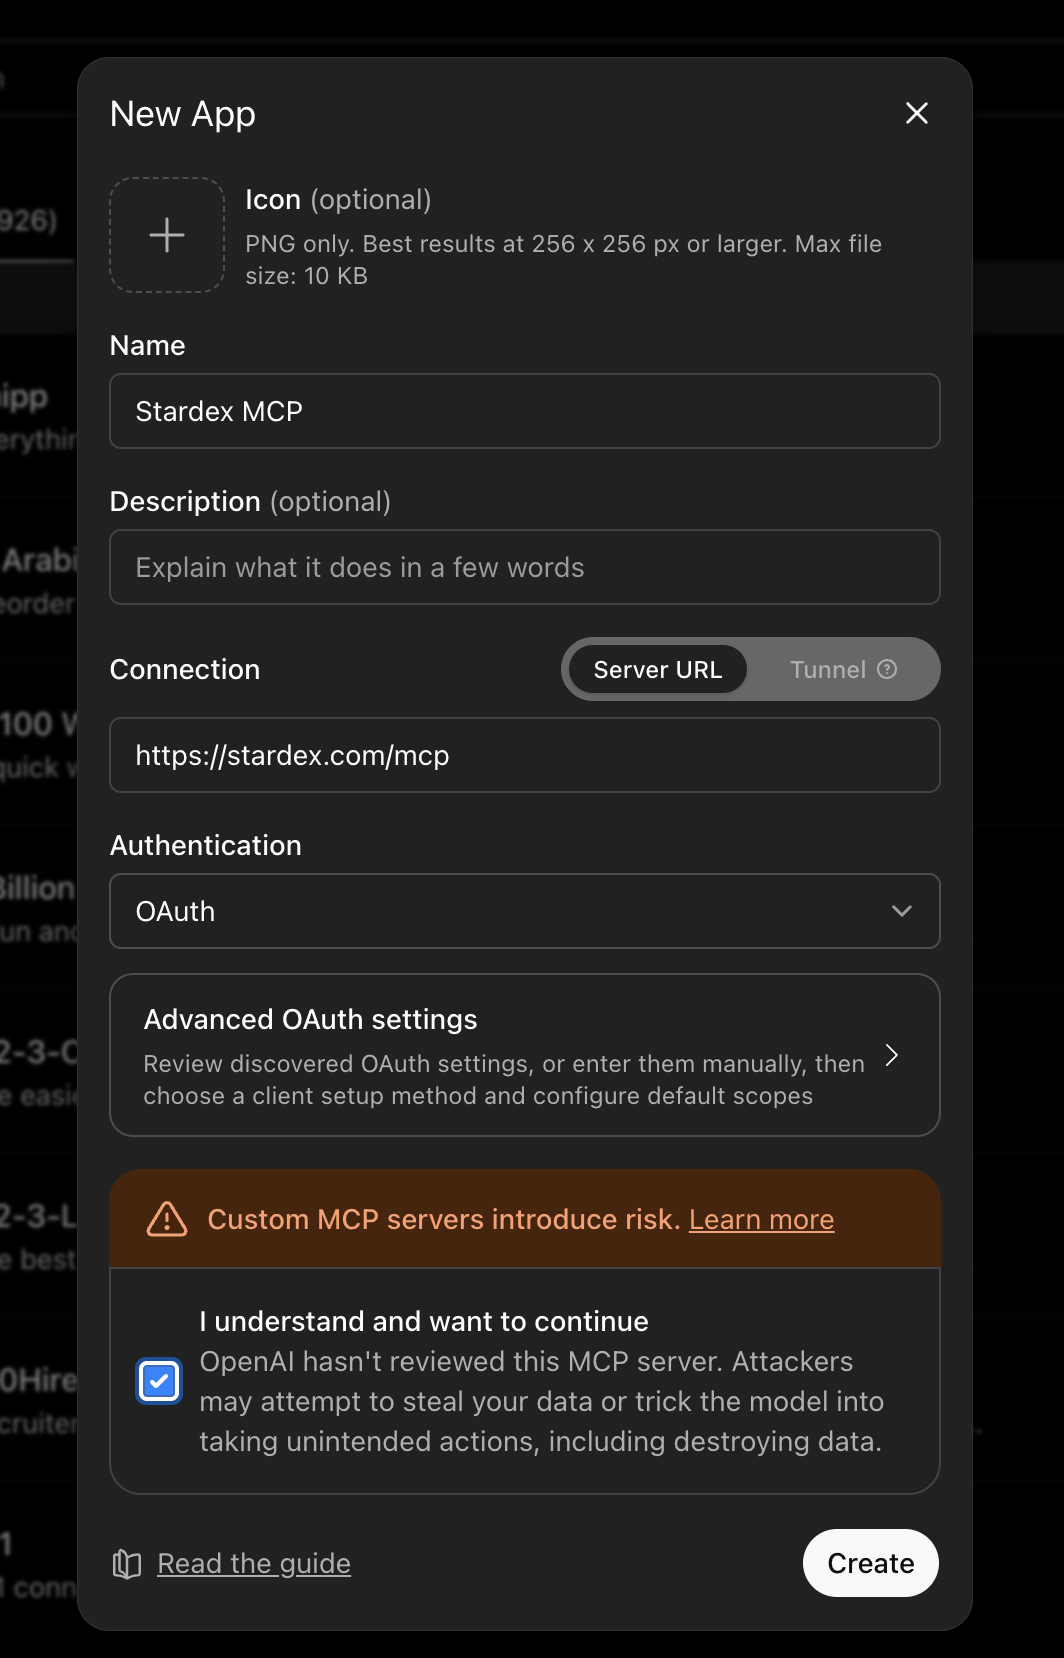Click the 'OpenAI hasn't reviewed' warning paragraph
This screenshot has height=1658, width=1064.
pyautogui.click(x=541, y=1401)
